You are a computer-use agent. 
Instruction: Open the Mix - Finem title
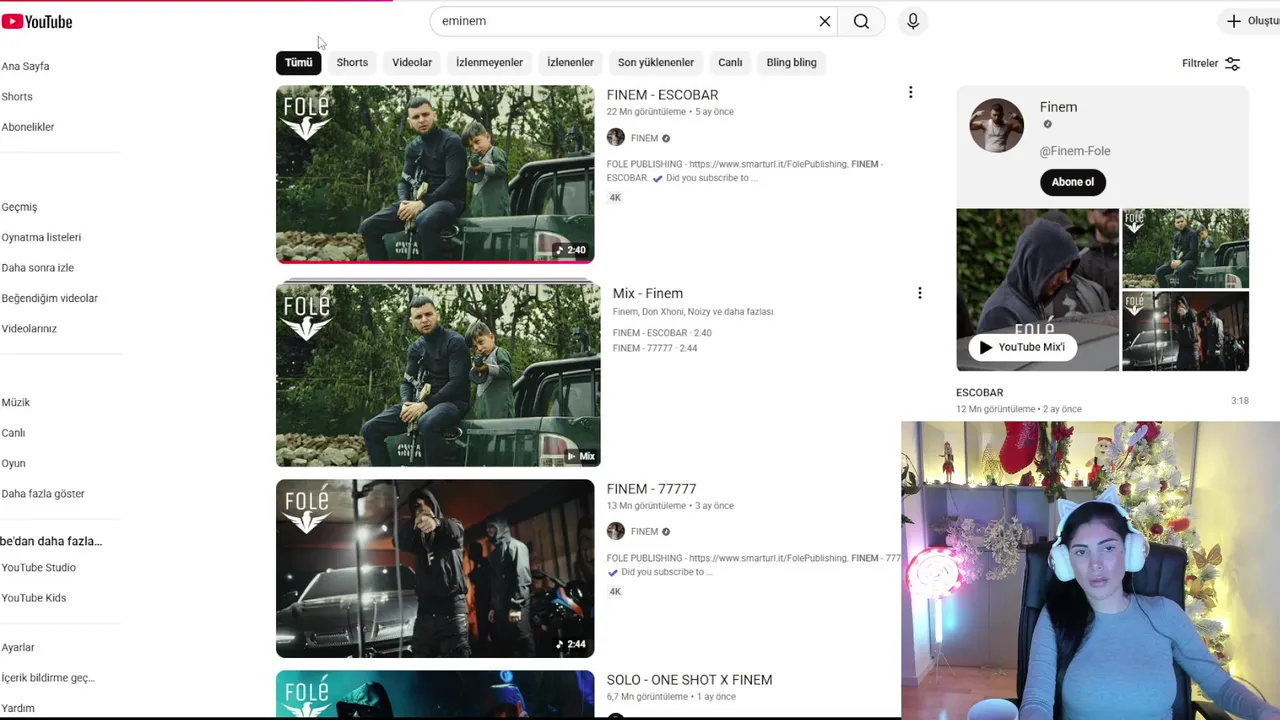(x=648, y=293)
